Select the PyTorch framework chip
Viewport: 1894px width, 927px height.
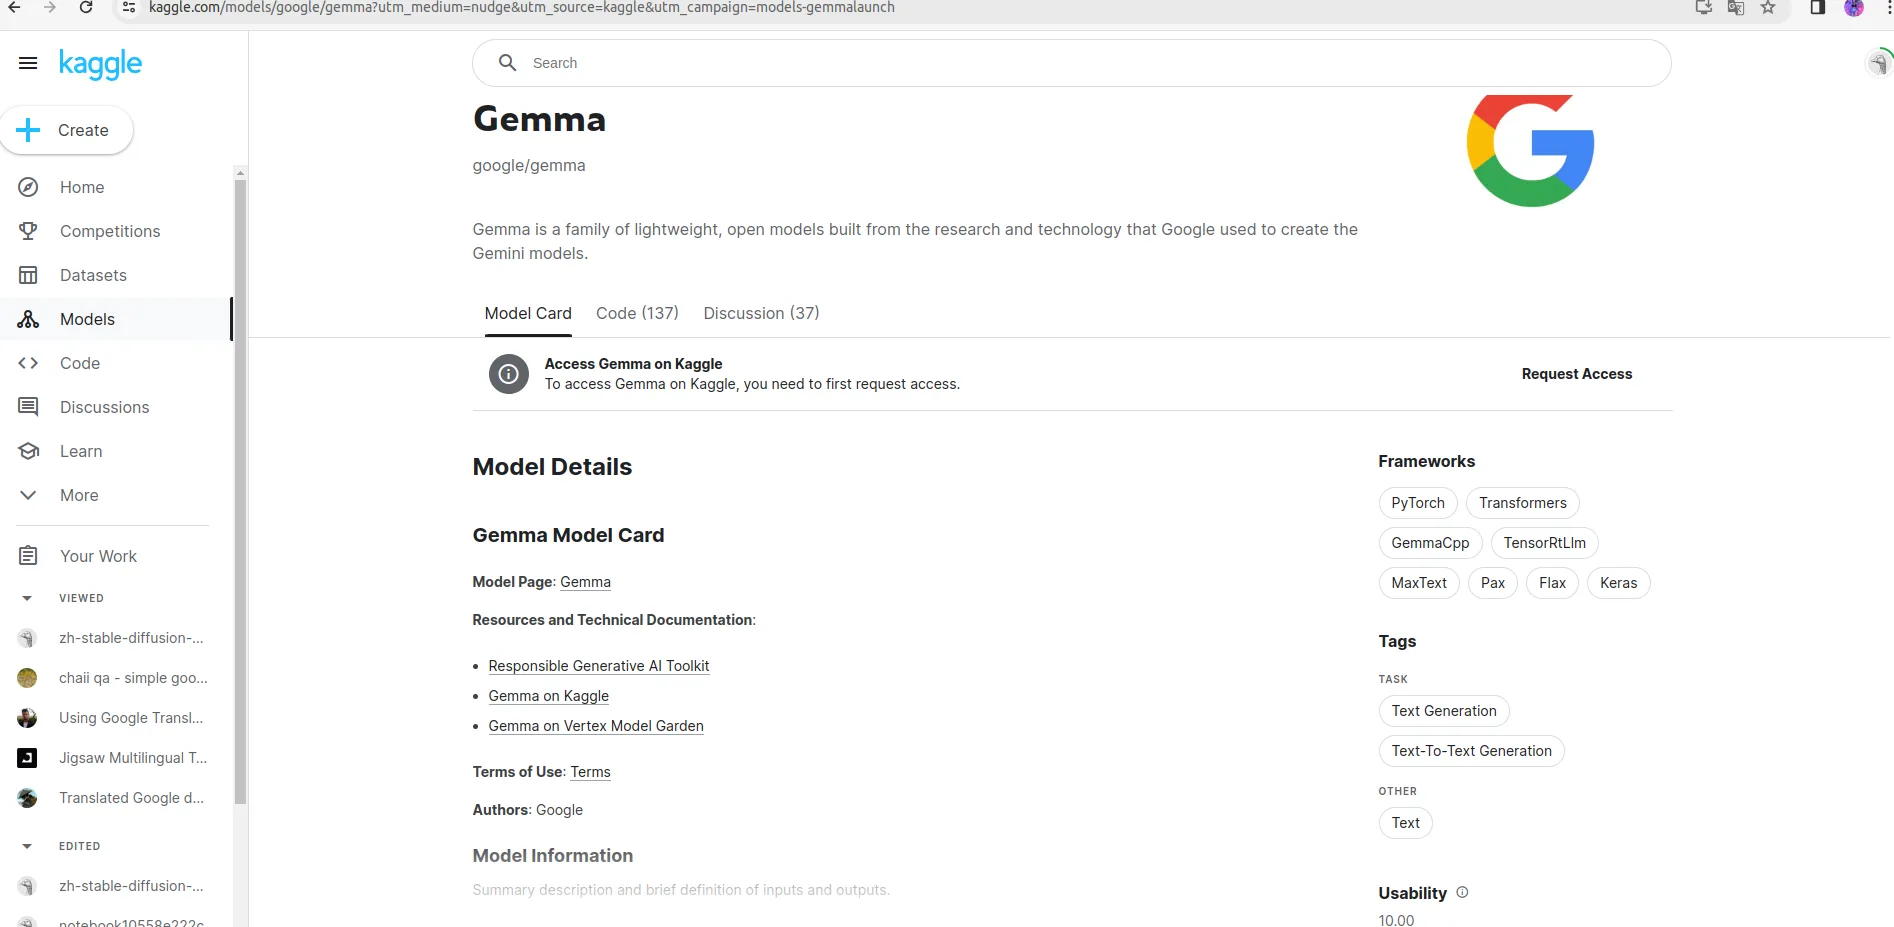click(x=1417, y=503)
